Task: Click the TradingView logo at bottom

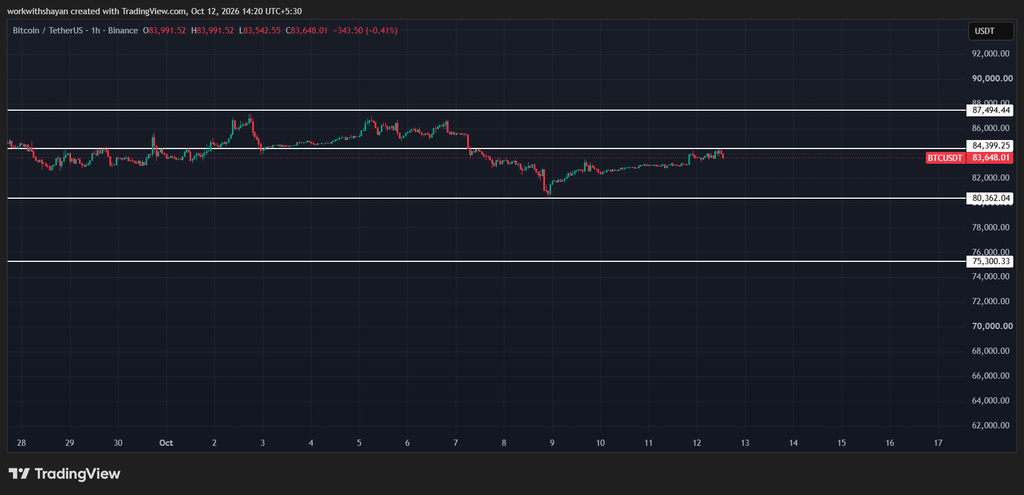Action: tap(64, 474)
